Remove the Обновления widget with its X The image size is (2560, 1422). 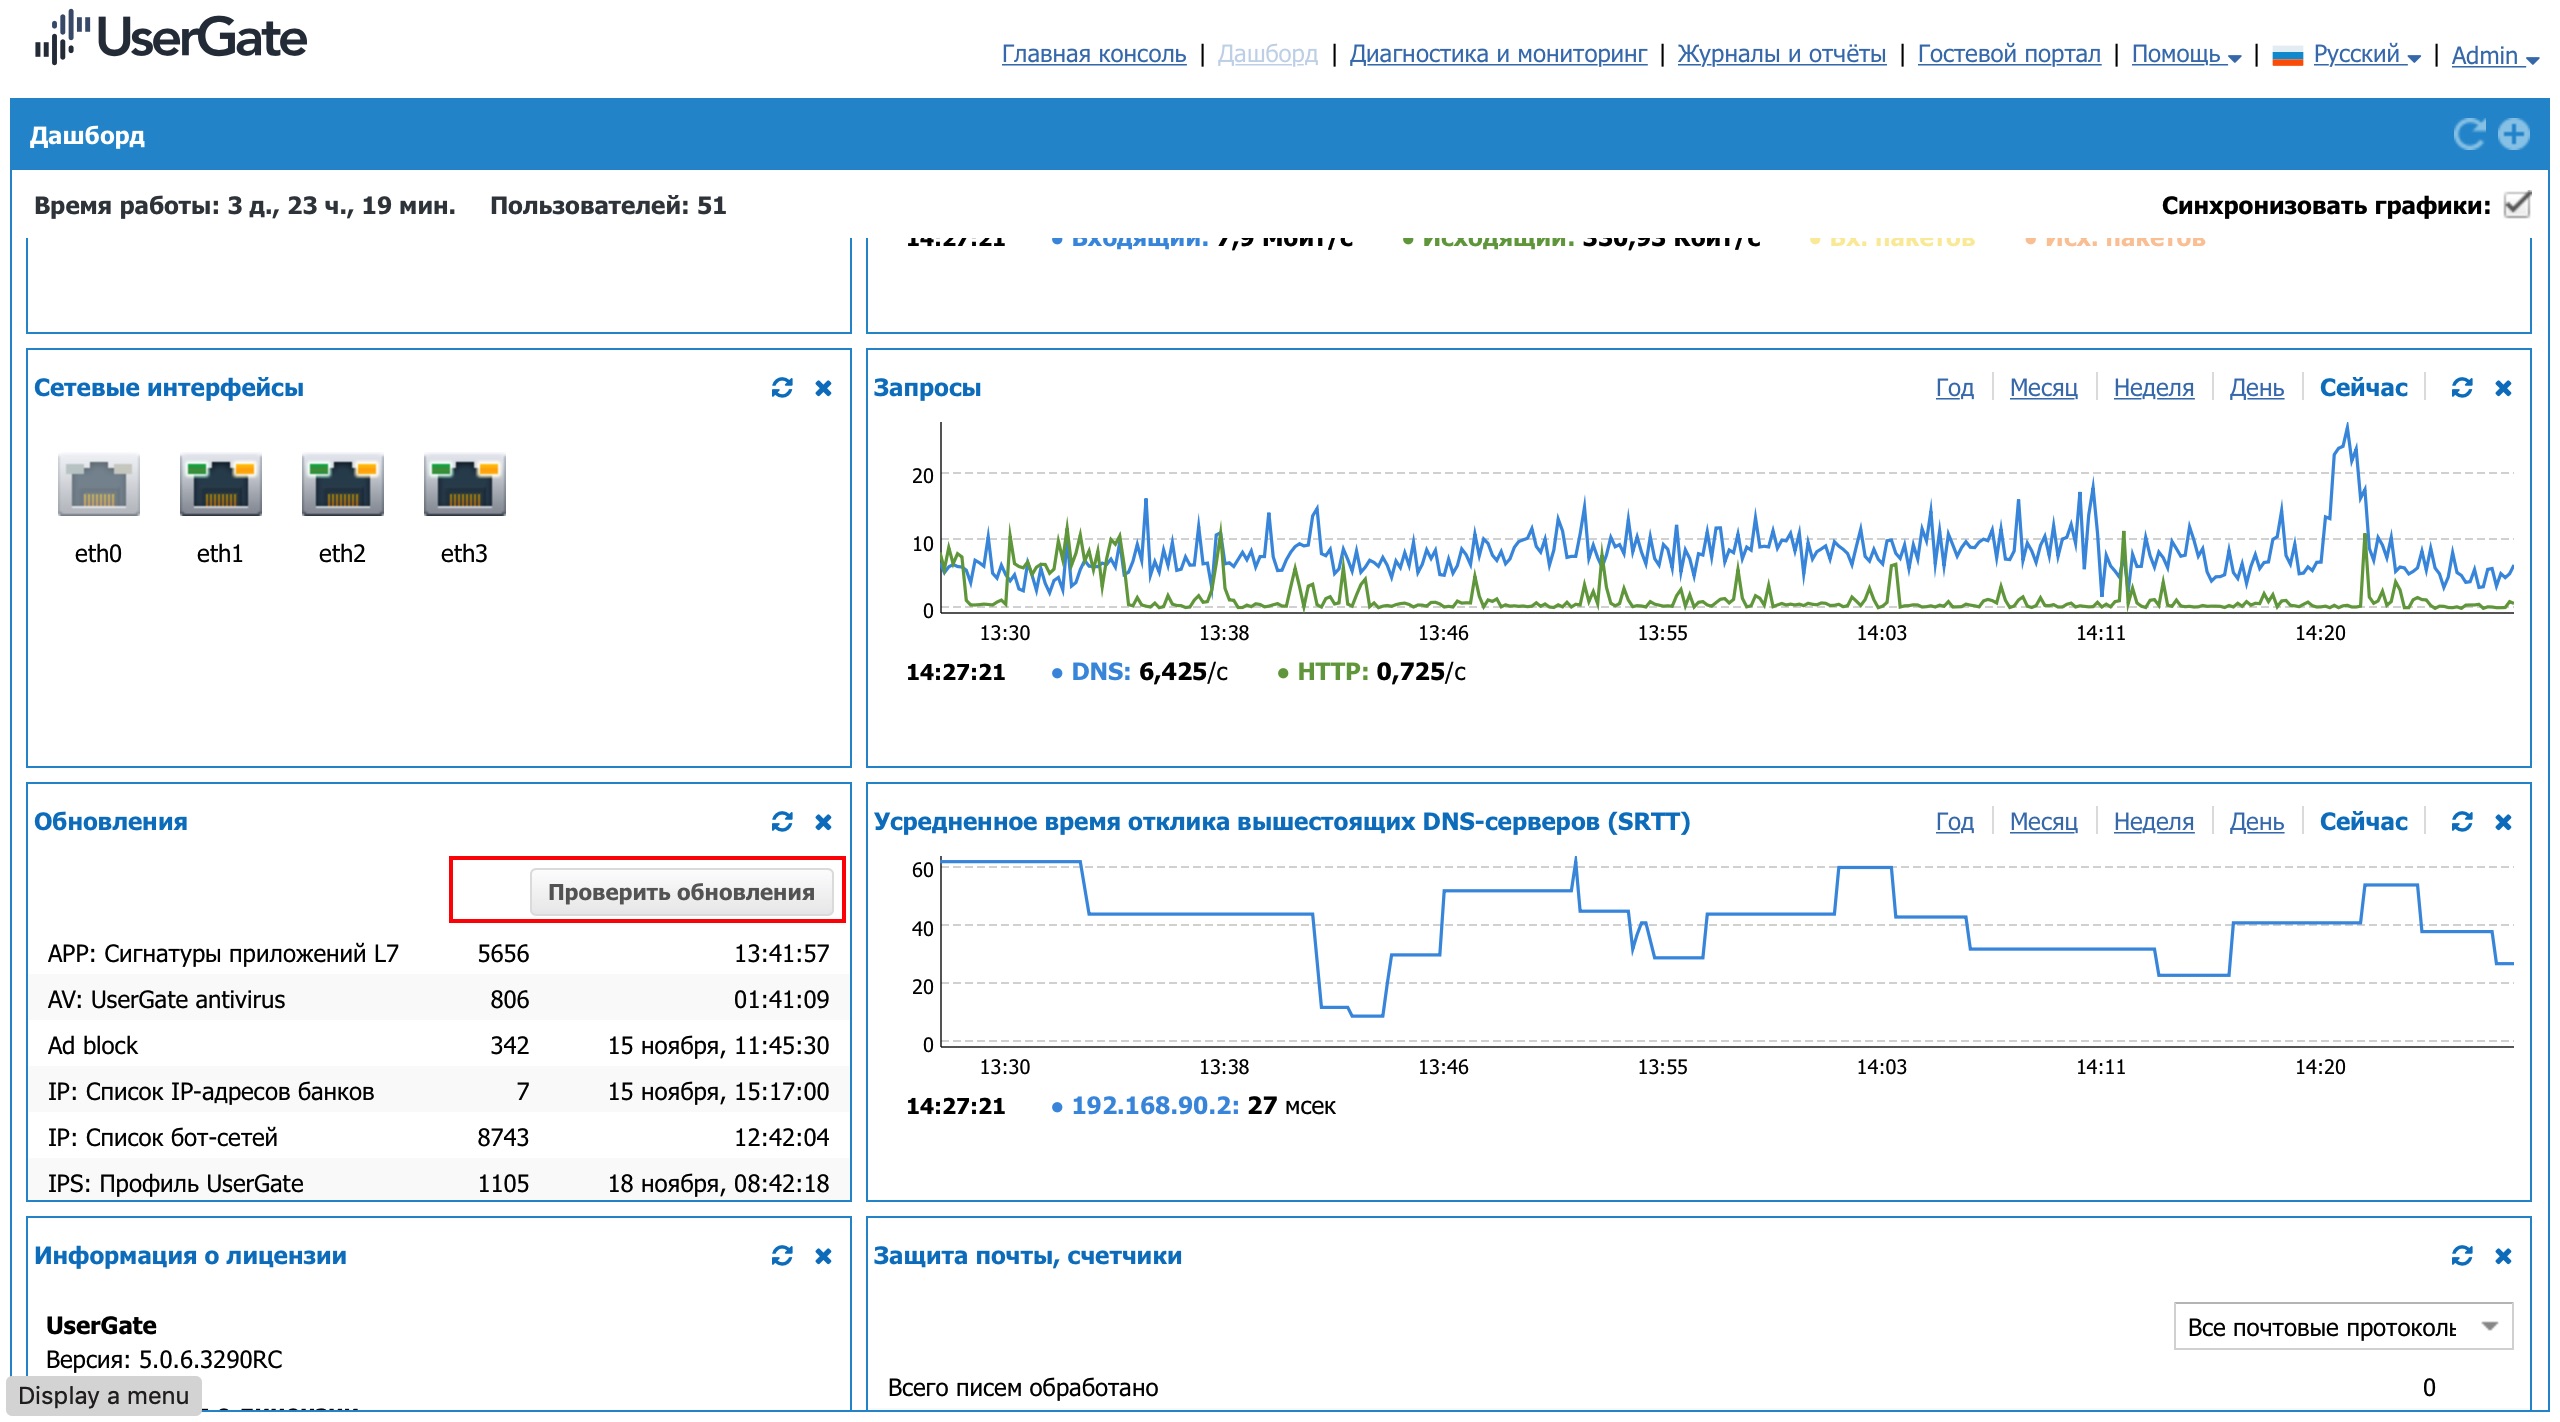pos(823,822)
